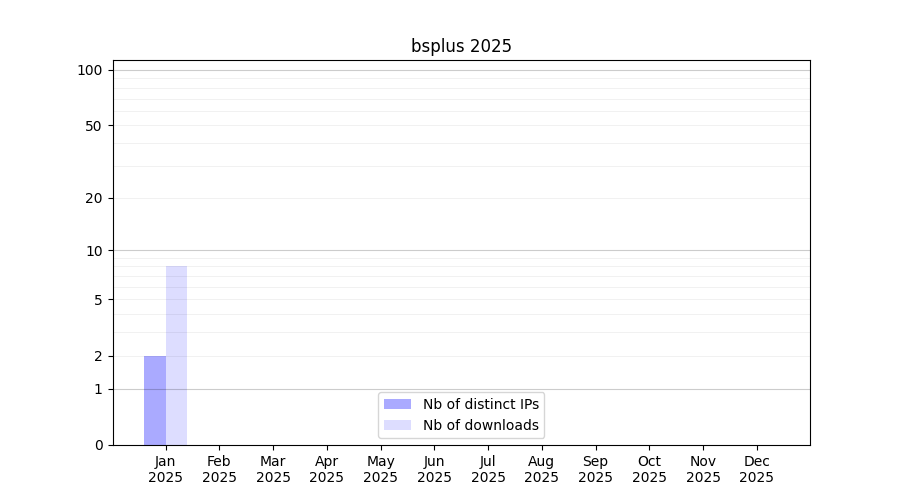Click the Jun 2025 x-axis label
This screenshot has width=900, height=500.
[x=434, y=469]
